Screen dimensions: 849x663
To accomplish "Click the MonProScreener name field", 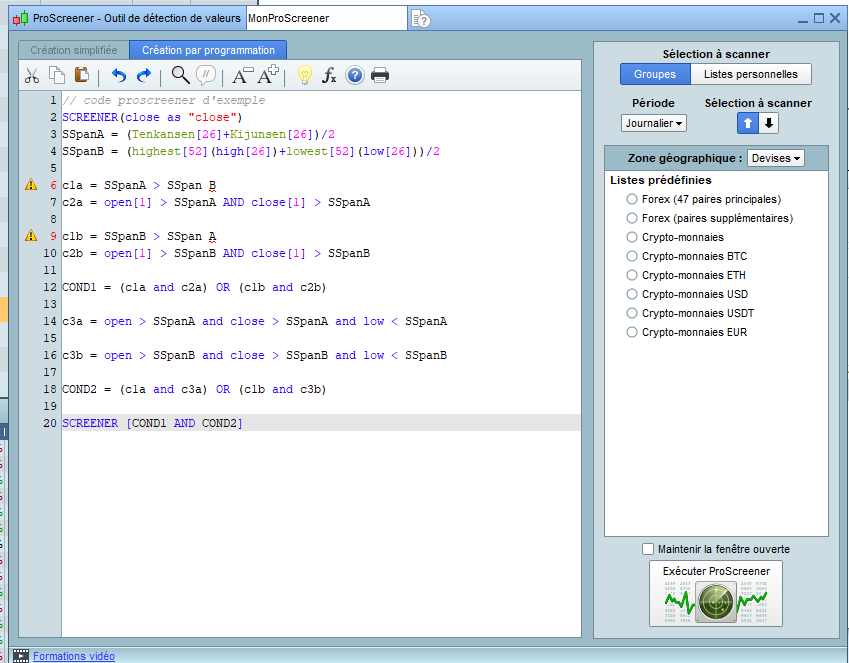I will tap(325, 18).
